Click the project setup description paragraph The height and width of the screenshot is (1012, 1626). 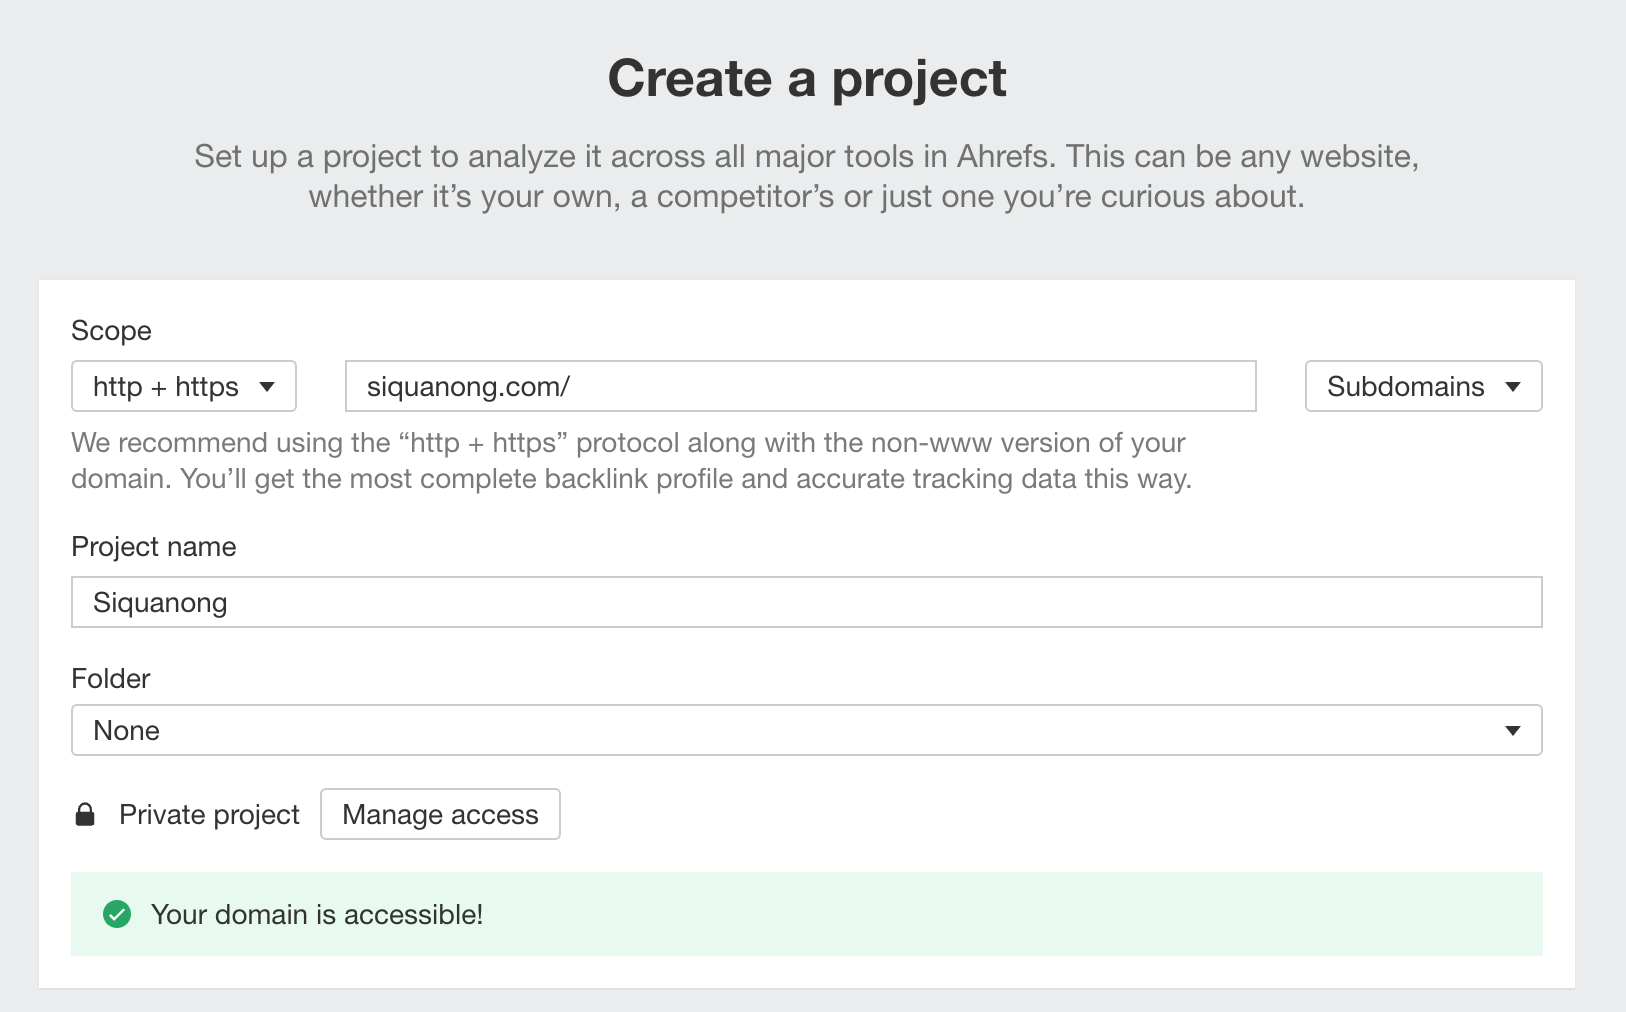[x=808, y=176]
